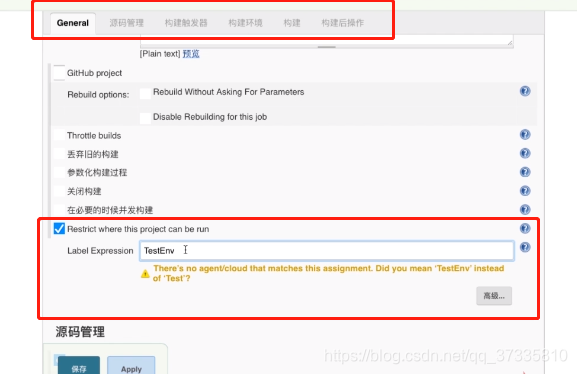This screenshot has width=577, height=374.
Task: Open help for Rebuild Without Asking For Parameters
Action: [525, 91]
